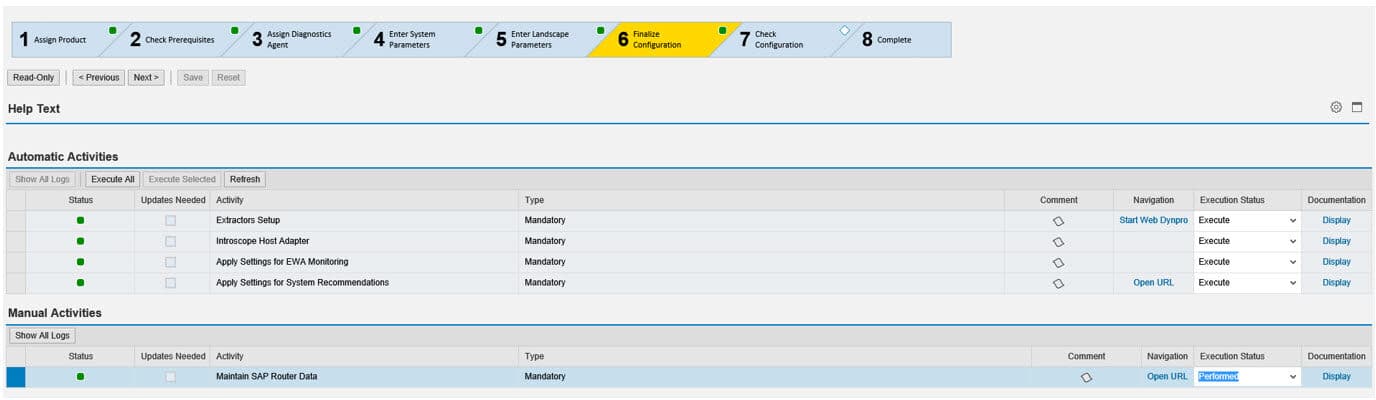Click green status icon of Extractors Setup
Viewport: 1376px width, 400px height.
click(x=80, y=220)
